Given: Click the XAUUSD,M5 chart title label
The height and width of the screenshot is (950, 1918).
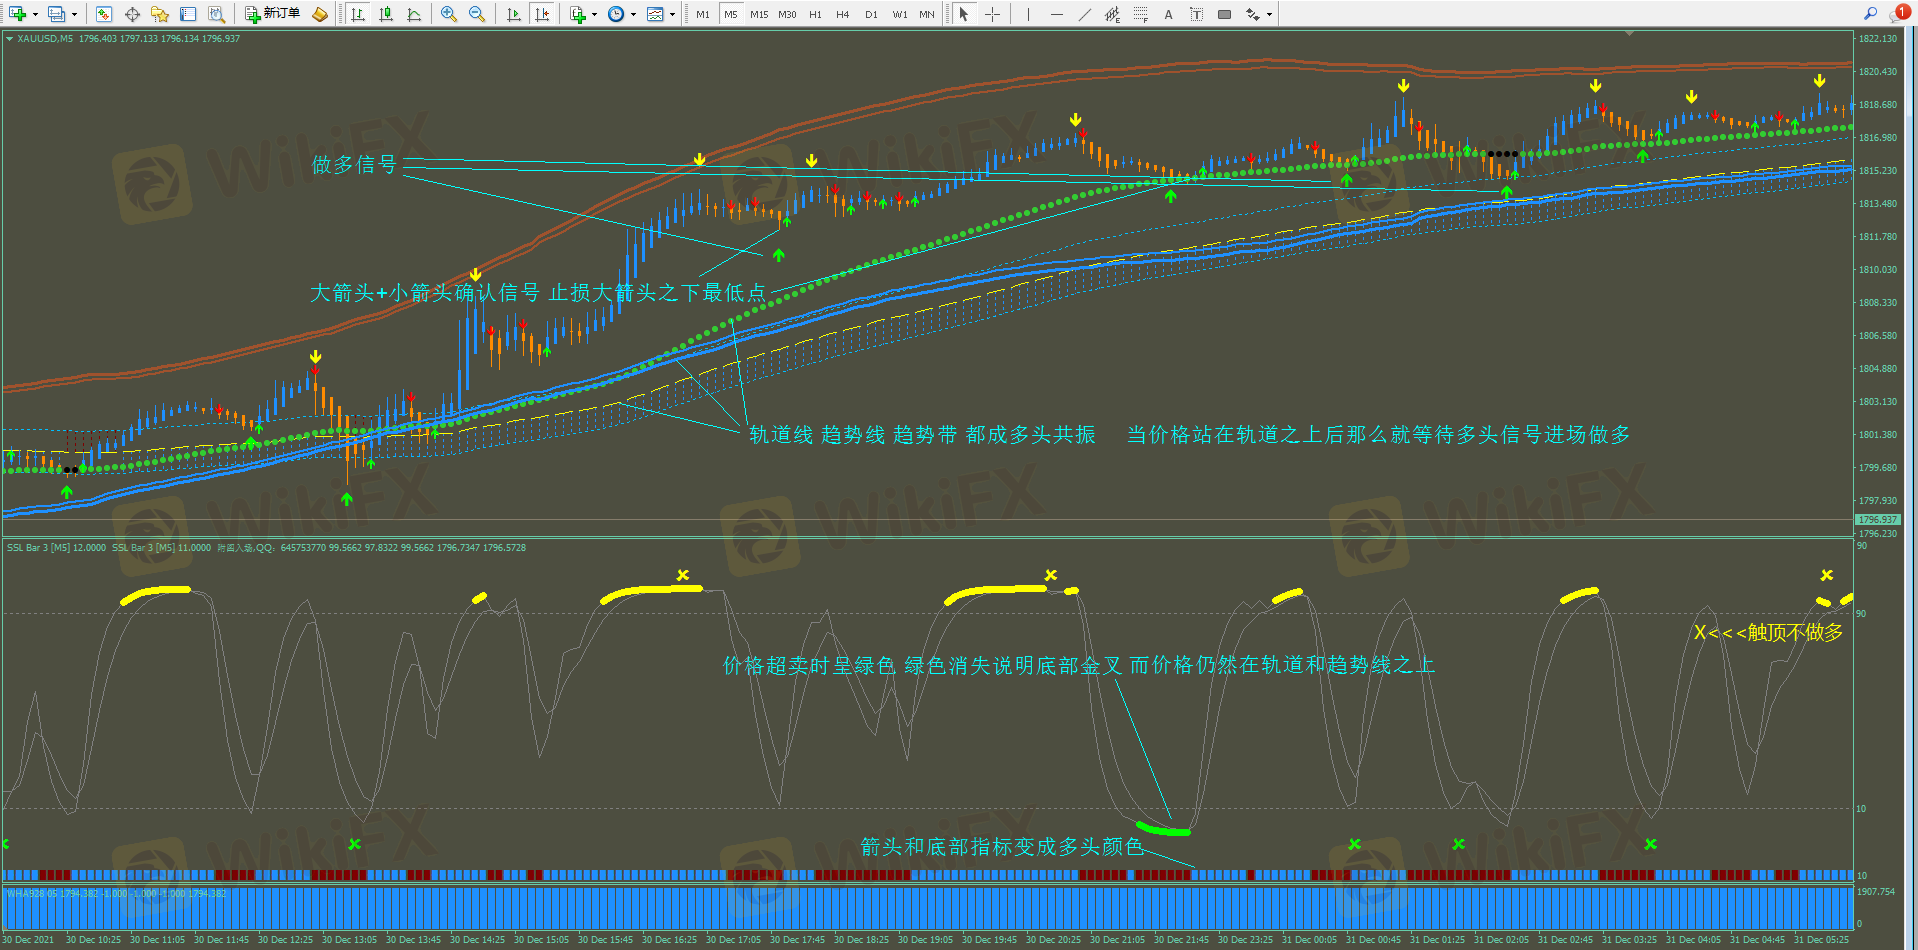Looking at the screenshot, I should pyautogui.click(x=44, y=39).
